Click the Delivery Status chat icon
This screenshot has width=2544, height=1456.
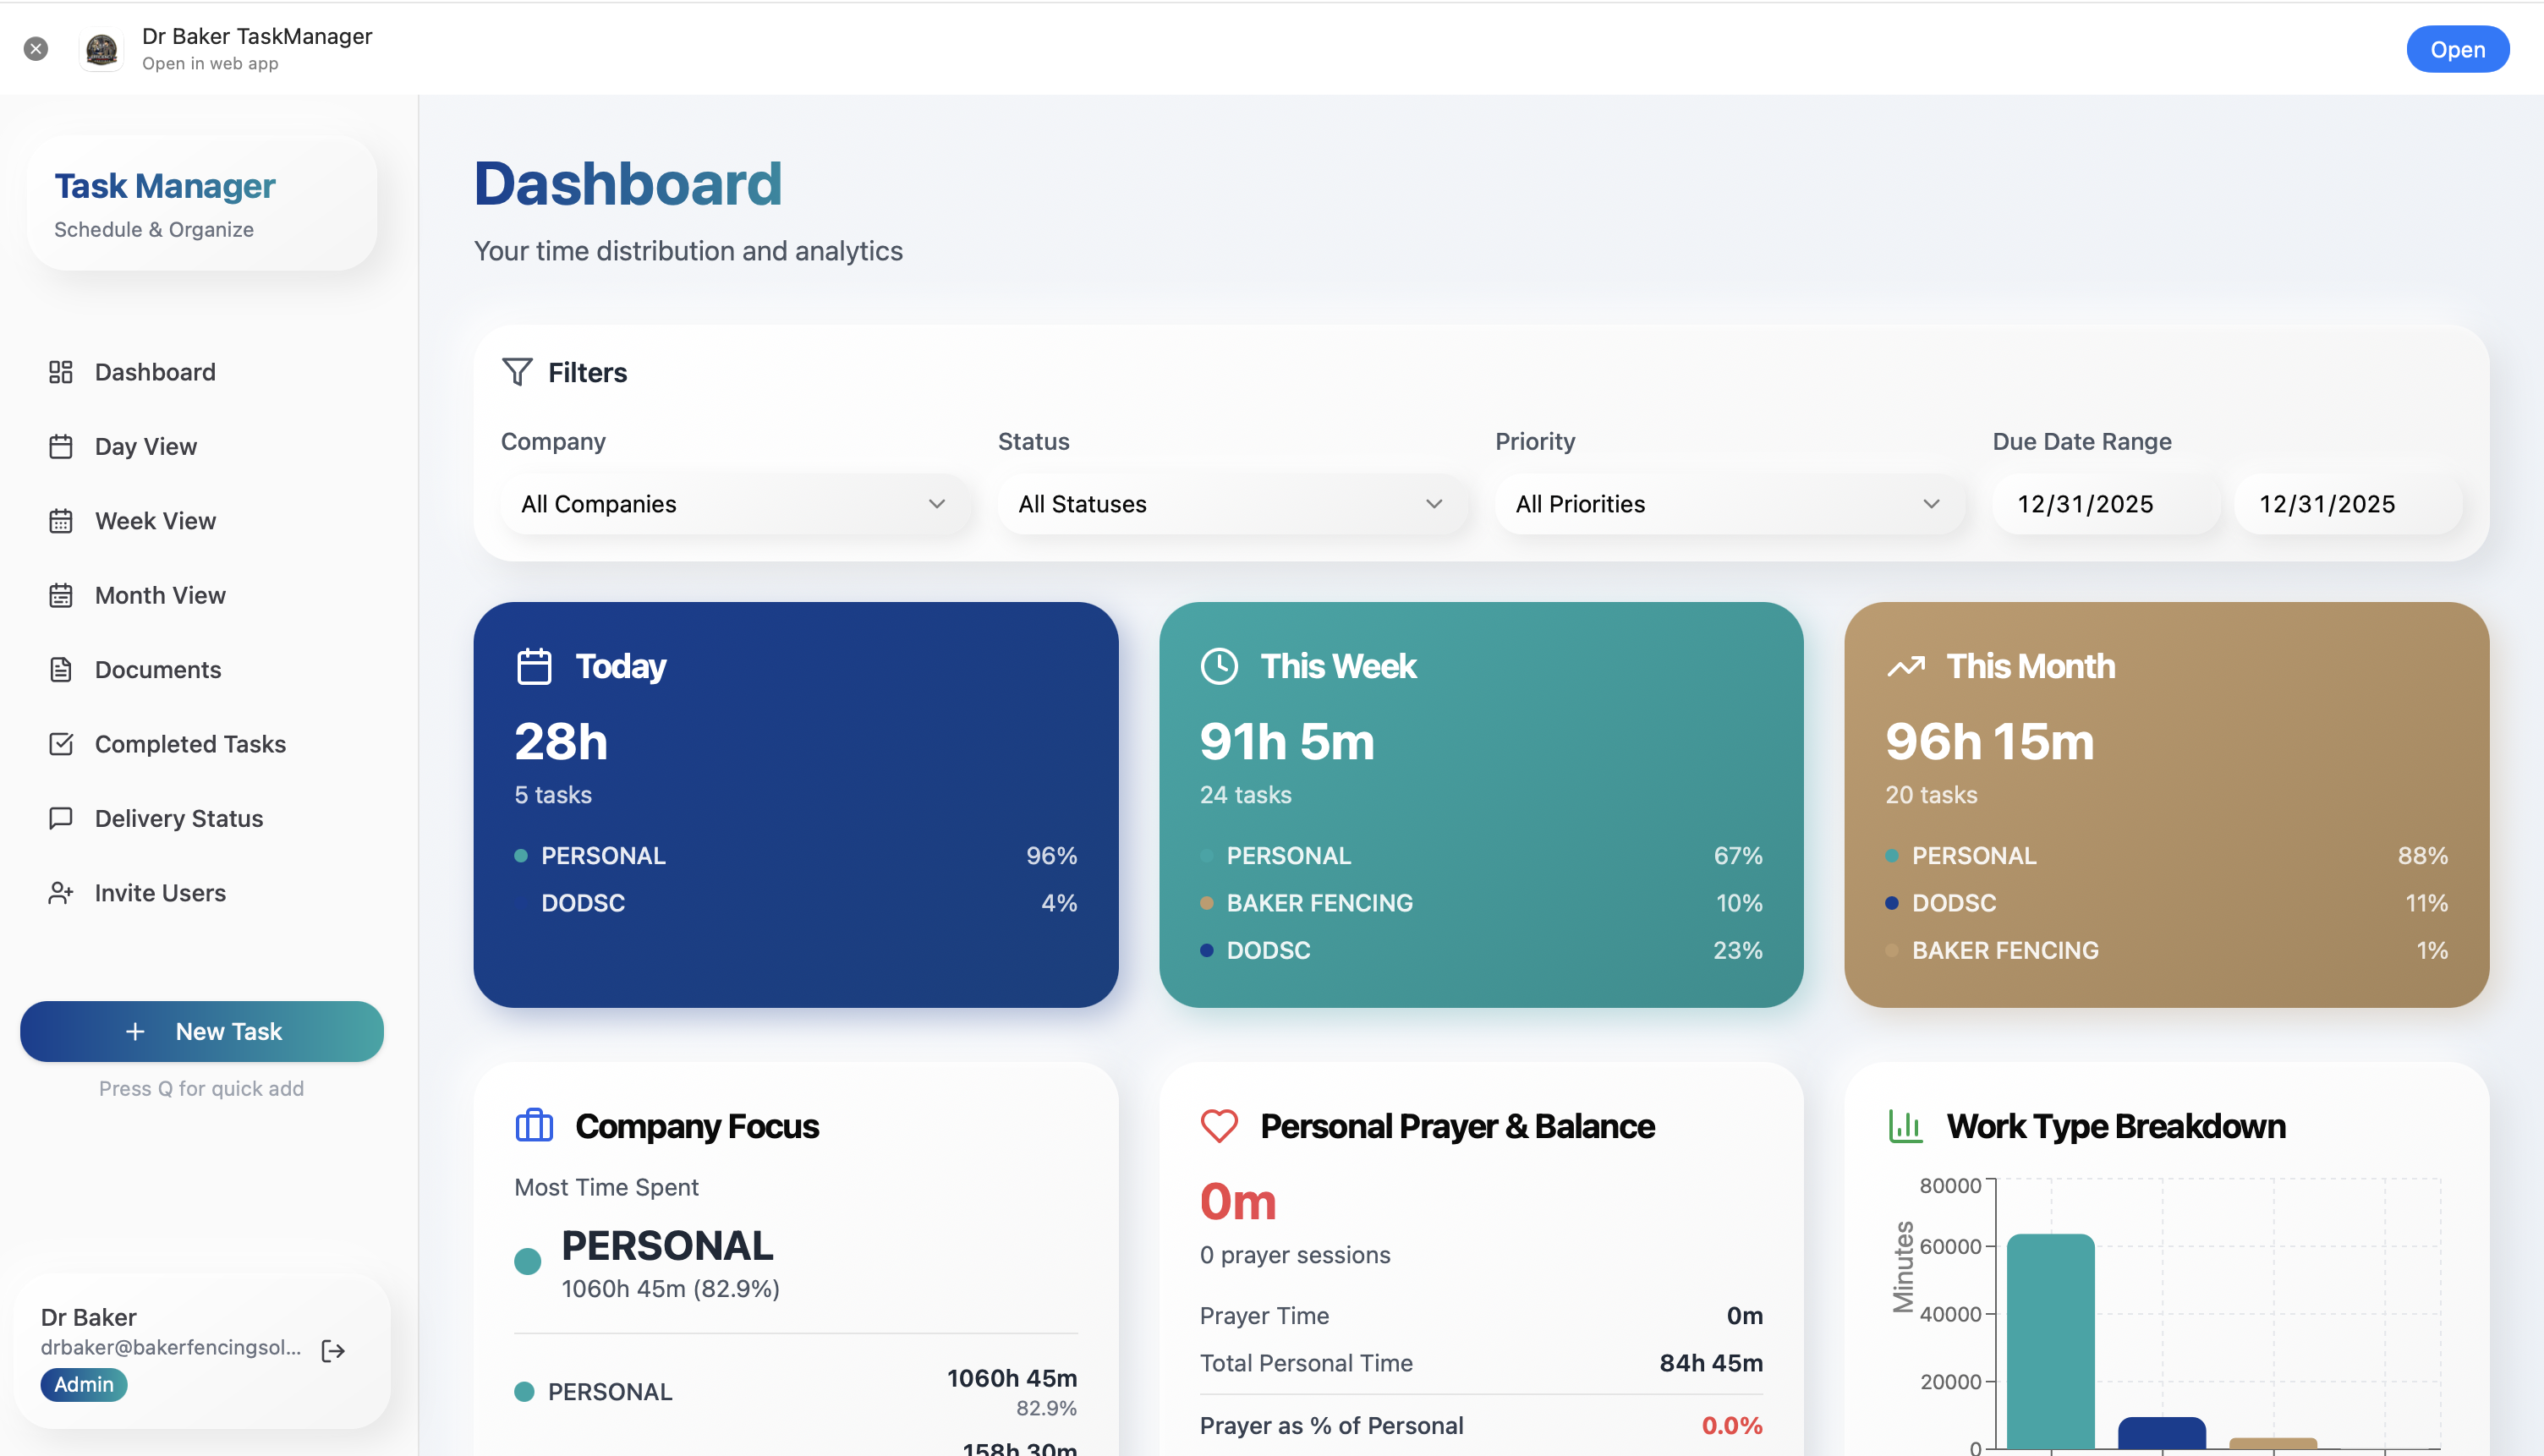click(61, 818)
